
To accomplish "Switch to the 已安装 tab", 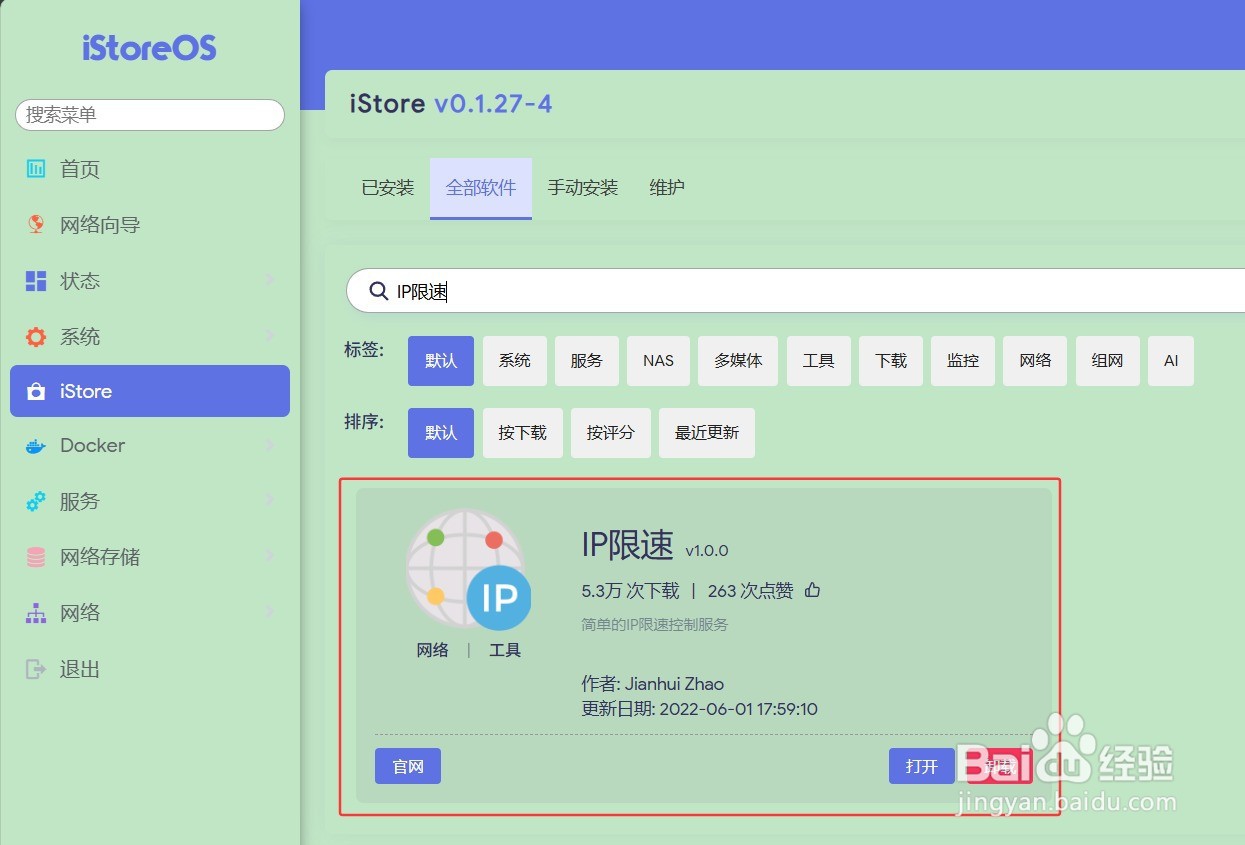I will click(x=387, y=187).
